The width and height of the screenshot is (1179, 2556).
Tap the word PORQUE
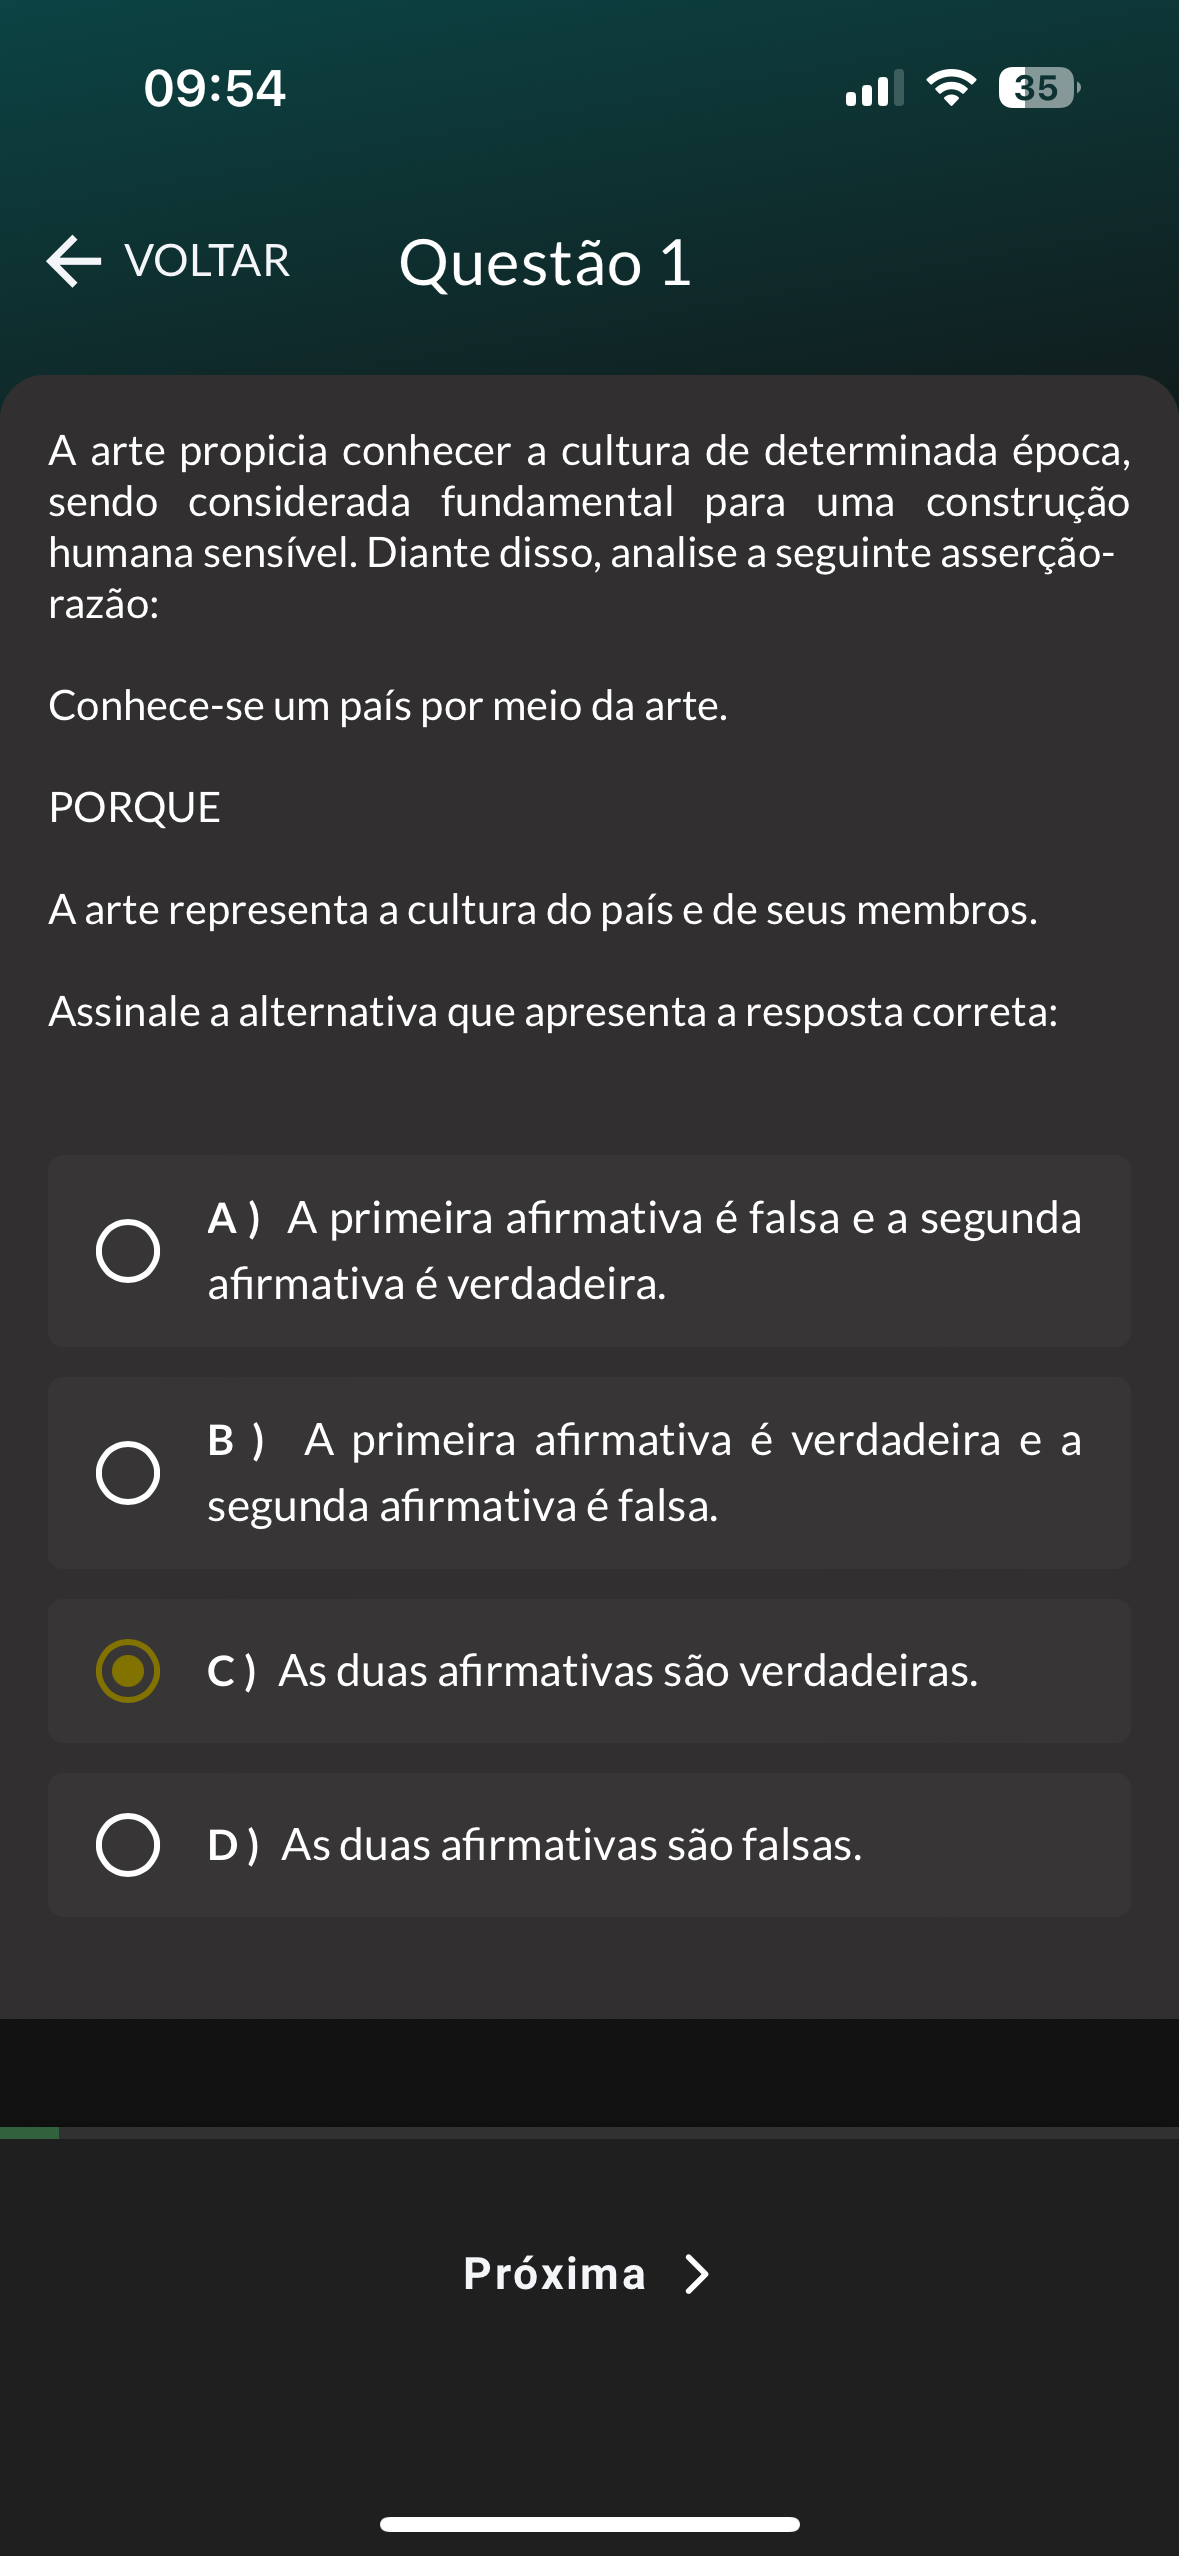coord(135,807)
